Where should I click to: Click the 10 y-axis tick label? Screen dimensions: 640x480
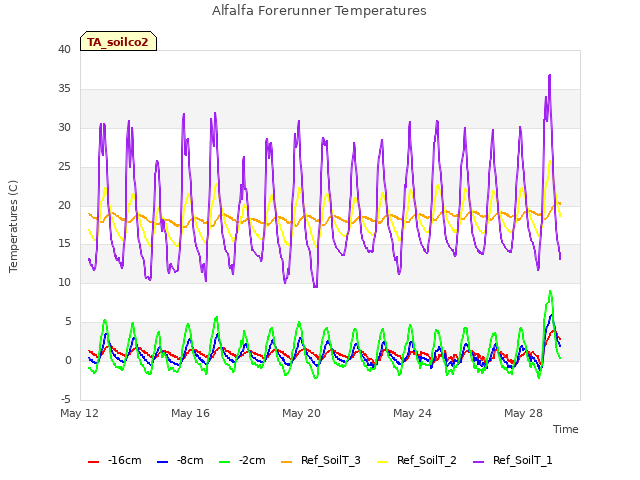click(x=64, y=282)
